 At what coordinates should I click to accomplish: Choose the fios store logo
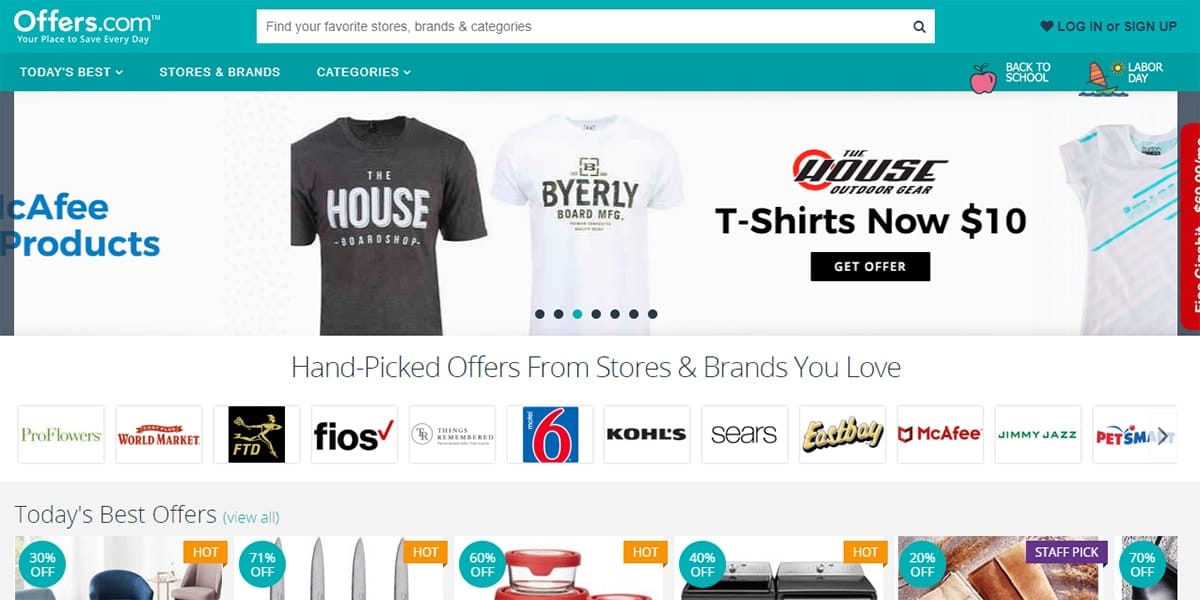[354, 434]
